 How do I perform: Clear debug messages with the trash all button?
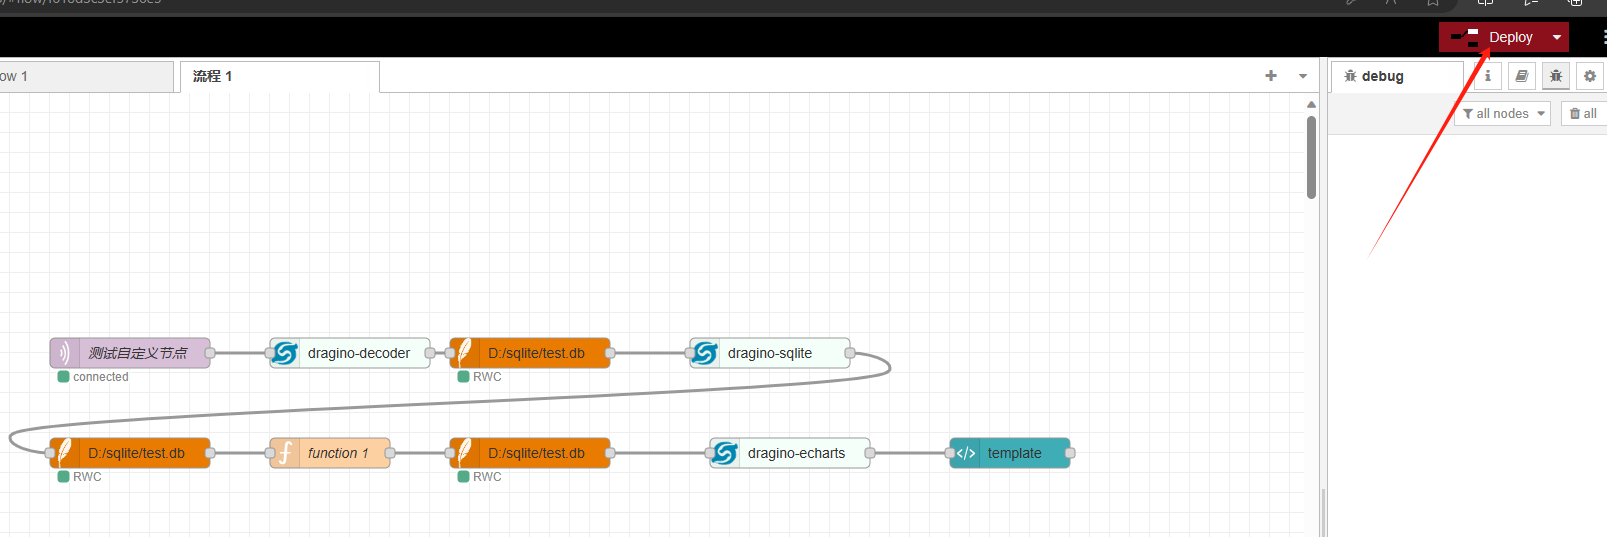pyautogui.click(x=1583, y=114)
